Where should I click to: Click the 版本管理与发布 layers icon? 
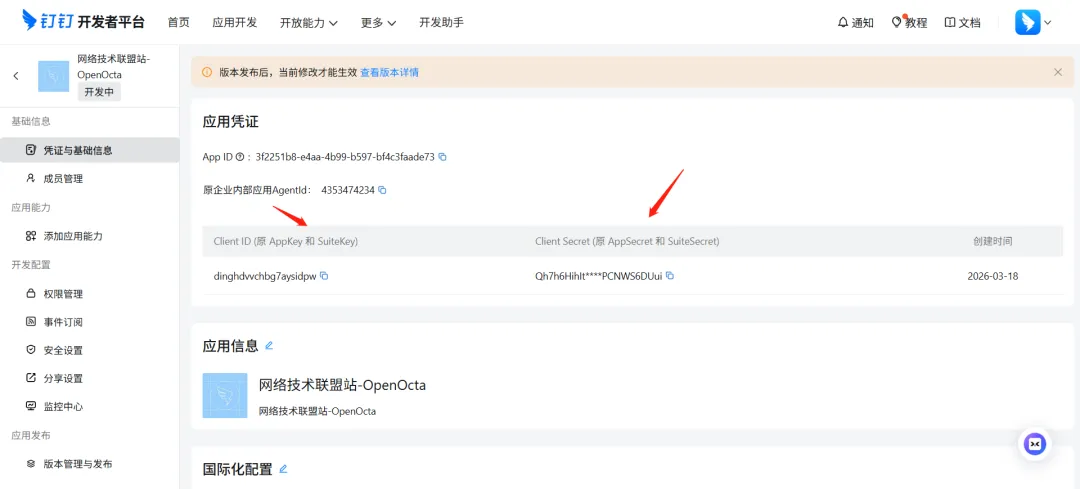tap(30, 464)
